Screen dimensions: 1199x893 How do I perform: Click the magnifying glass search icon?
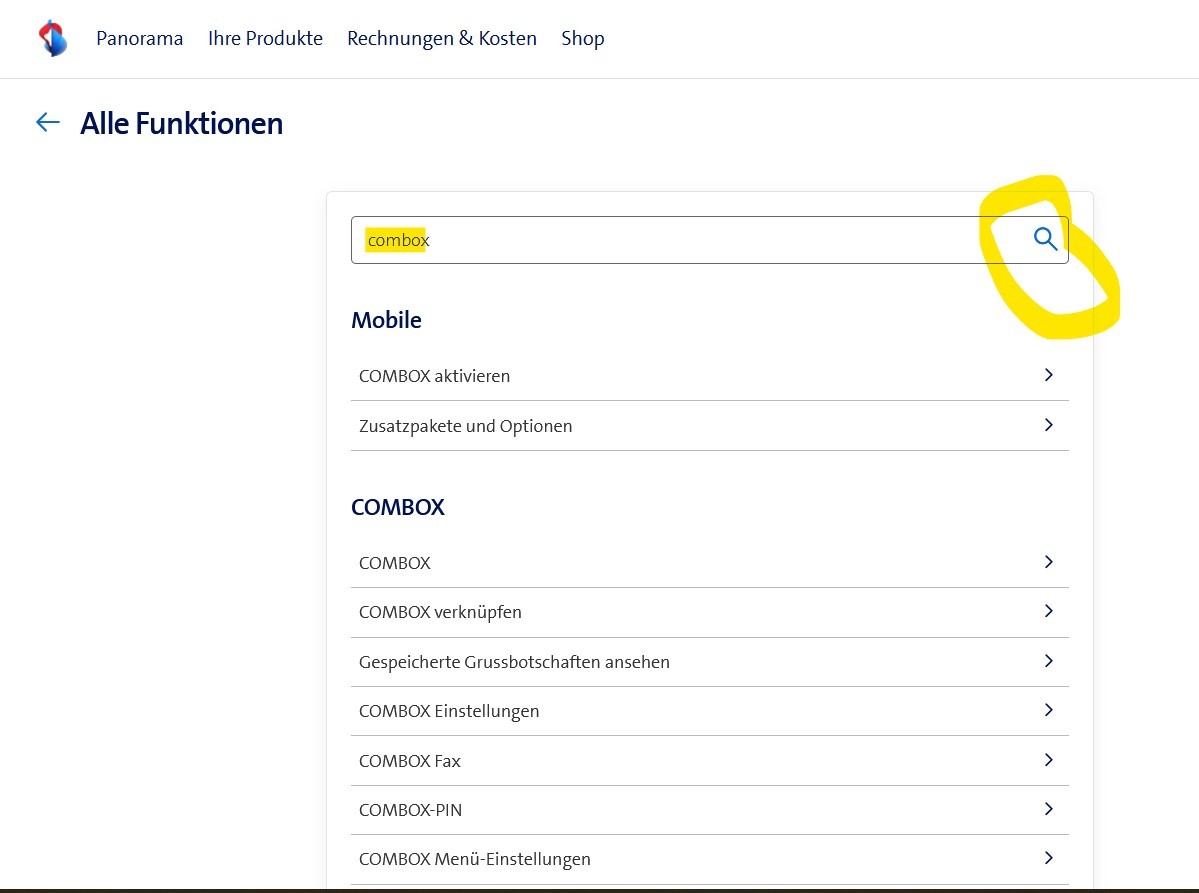pyautogui.click(x=1045, y=240)
